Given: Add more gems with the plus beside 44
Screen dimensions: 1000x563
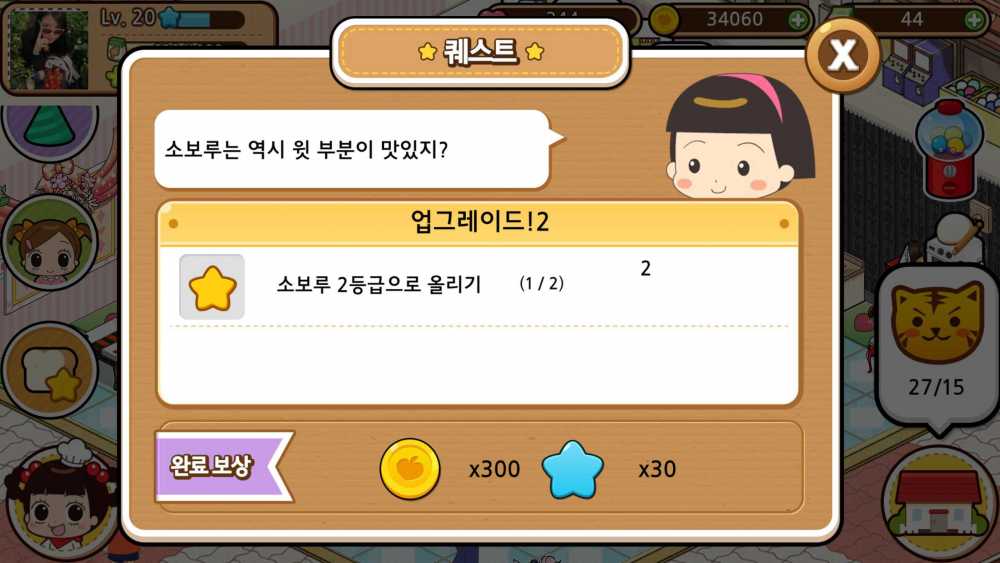Looking at the screenshot, I should point(973,20).
